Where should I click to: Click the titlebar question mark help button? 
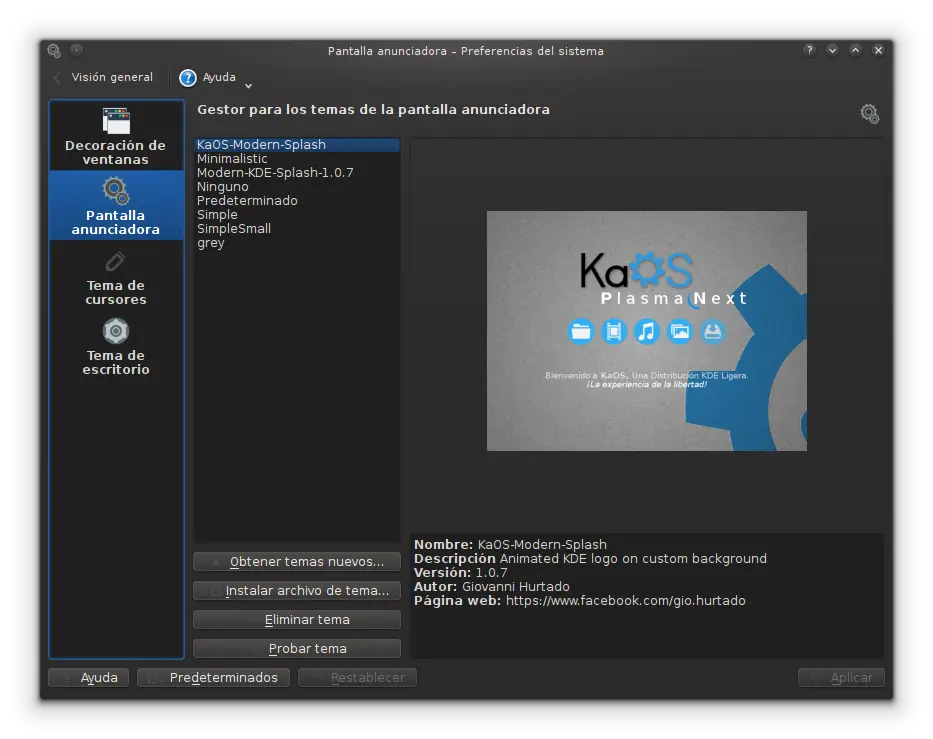click(x=809, y=51)
